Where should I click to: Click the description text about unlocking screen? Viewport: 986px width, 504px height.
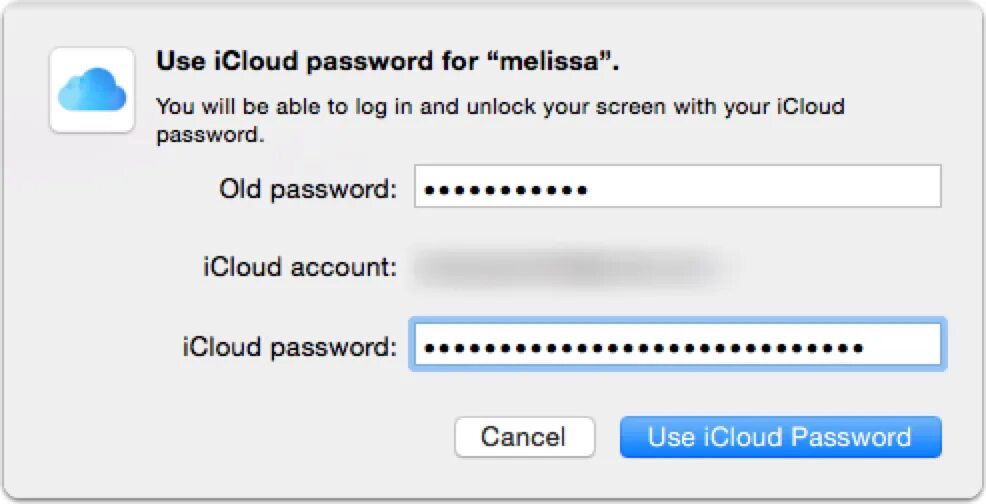pos(500,107)
